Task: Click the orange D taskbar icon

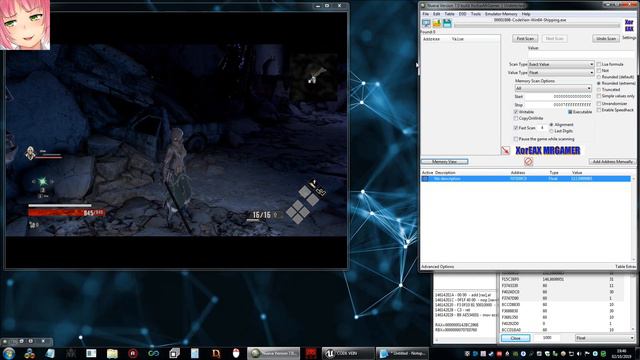Action: (x=216, y=353)
